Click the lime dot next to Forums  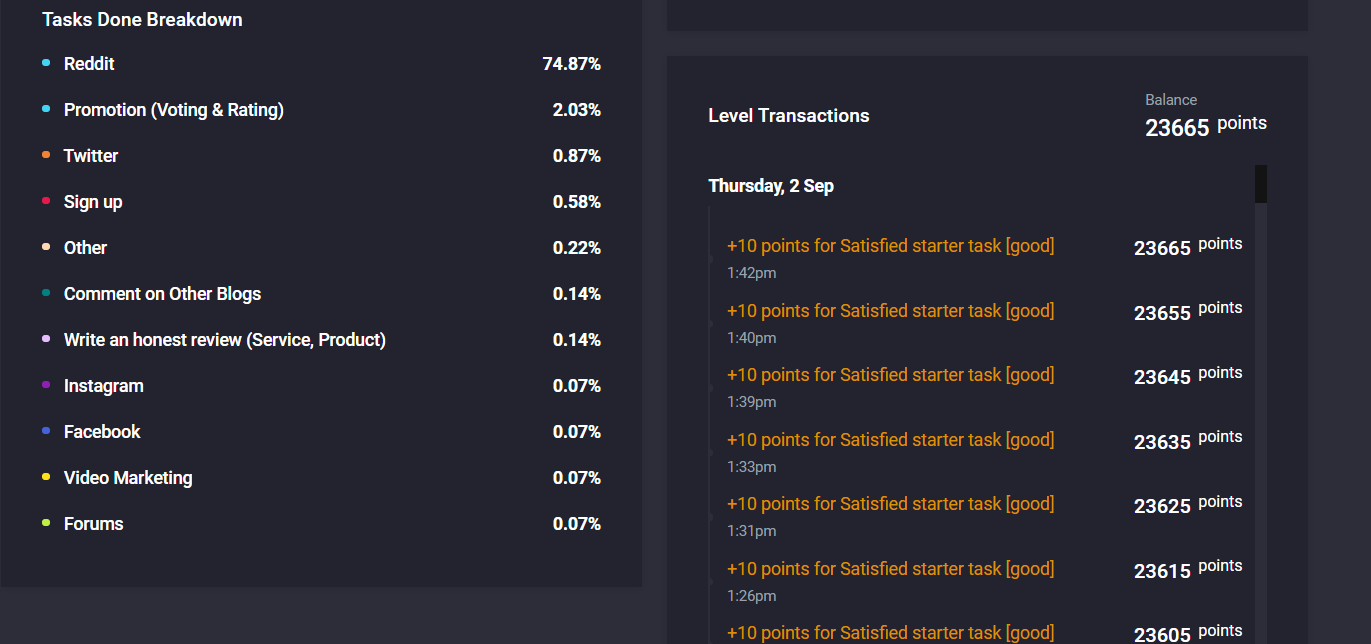tap(46, 523)
